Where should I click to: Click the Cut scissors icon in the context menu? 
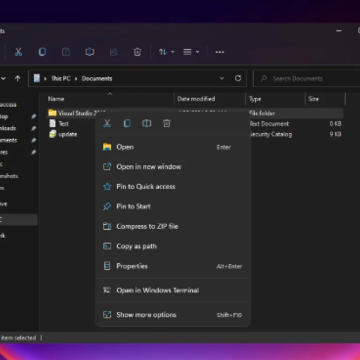[107, 123]
